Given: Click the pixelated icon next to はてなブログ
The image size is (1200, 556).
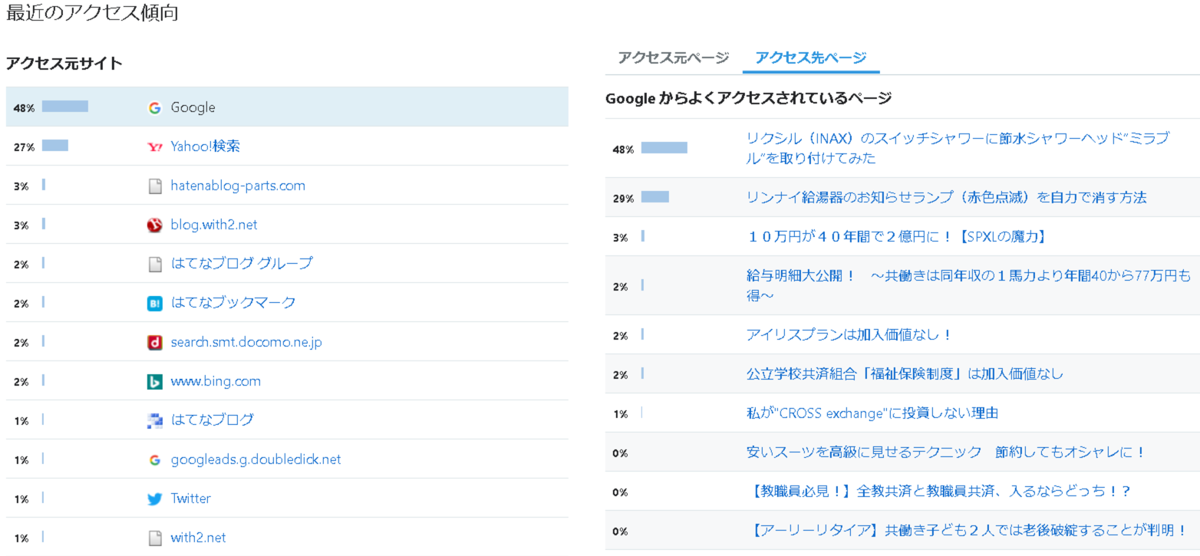Looking at the screenshot, I should coord(154,420).
